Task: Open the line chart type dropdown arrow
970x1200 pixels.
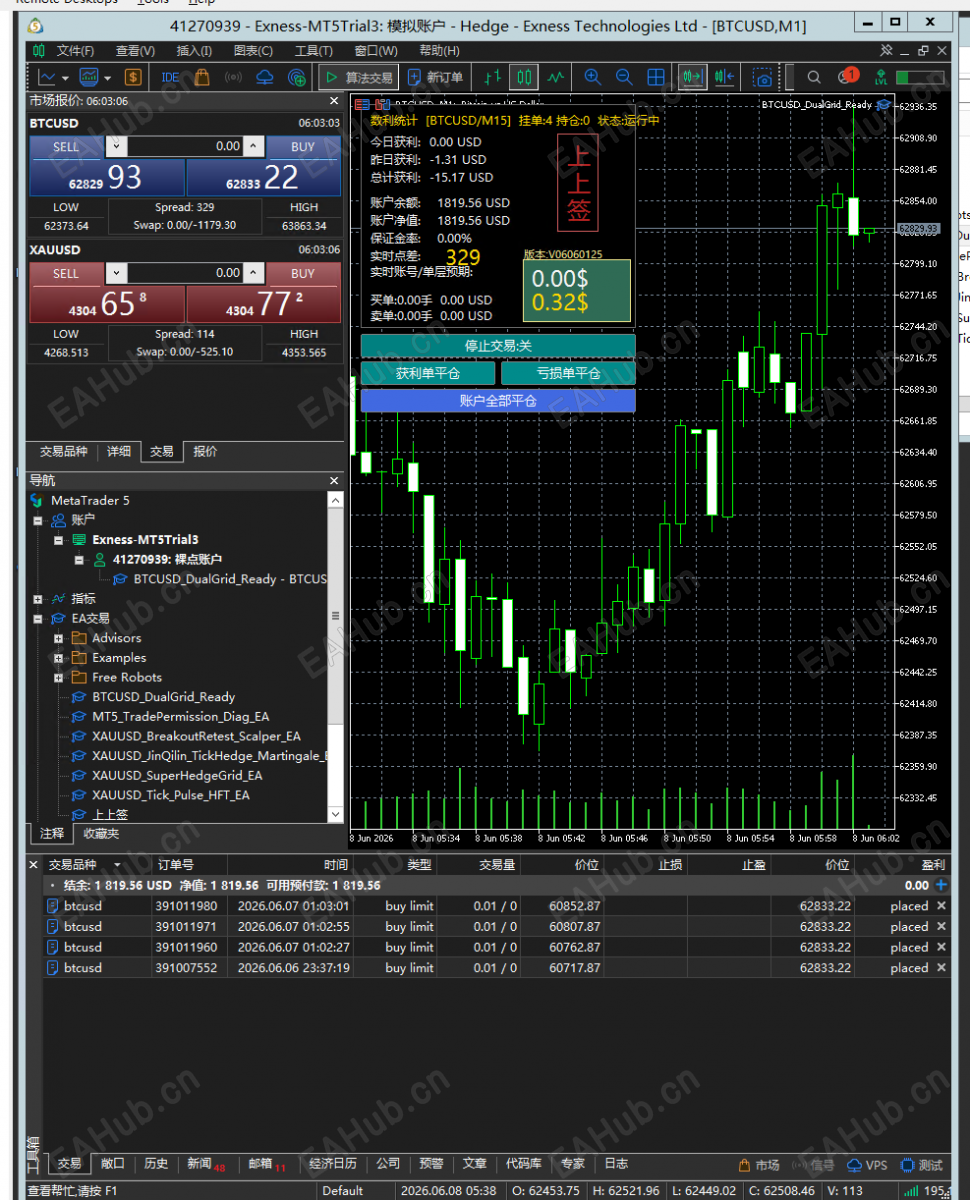Action: click(x=66, y=77)
